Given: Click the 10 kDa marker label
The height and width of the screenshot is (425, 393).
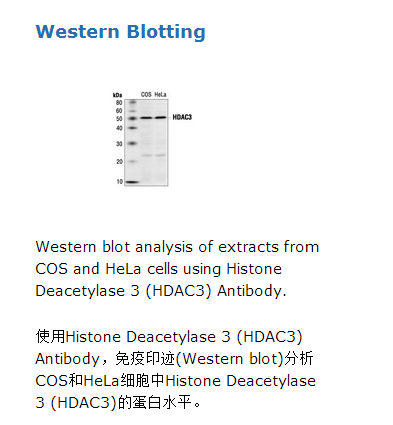Looking at the screenshot, I should 119,182.
